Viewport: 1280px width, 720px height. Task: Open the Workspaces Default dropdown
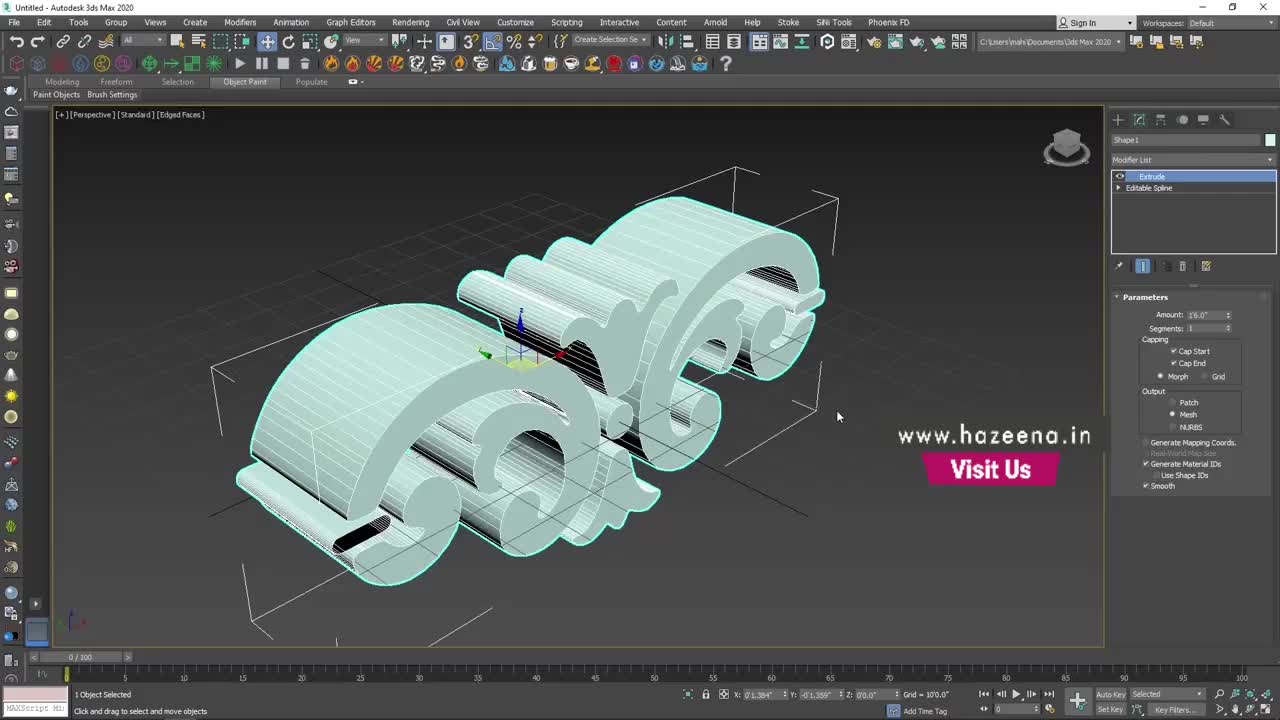pos(1230,23)
